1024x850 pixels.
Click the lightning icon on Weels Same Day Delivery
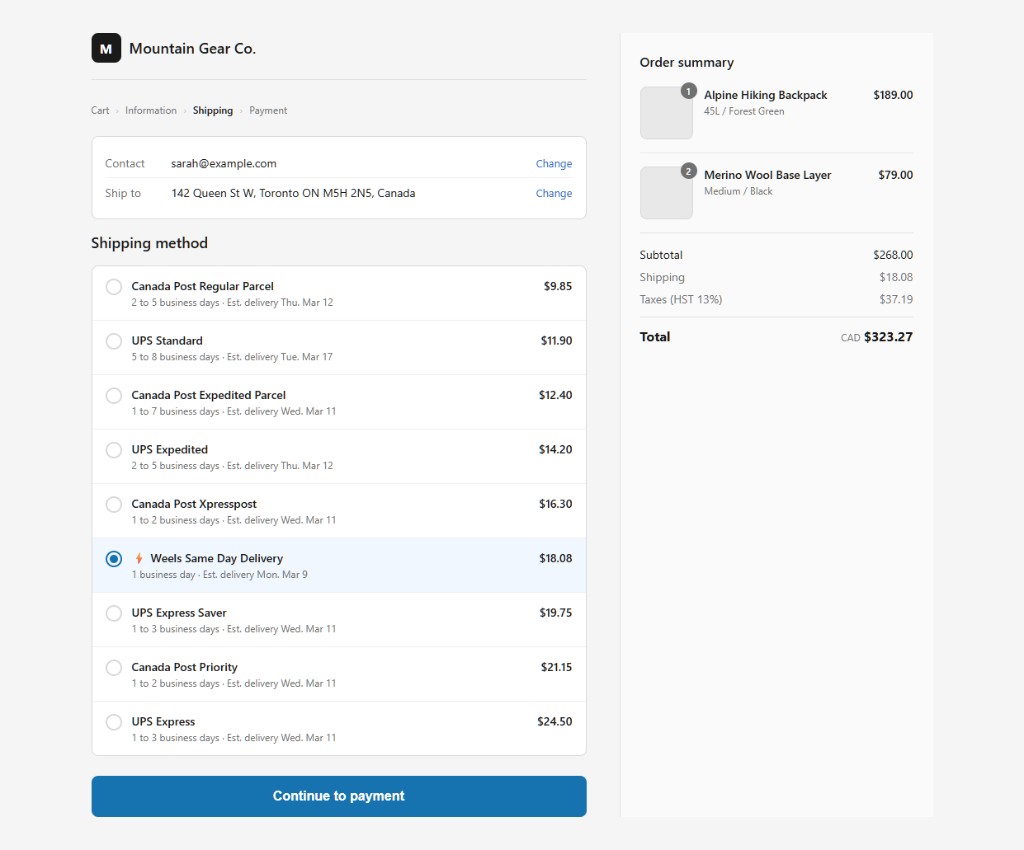[x=139, y=558]
